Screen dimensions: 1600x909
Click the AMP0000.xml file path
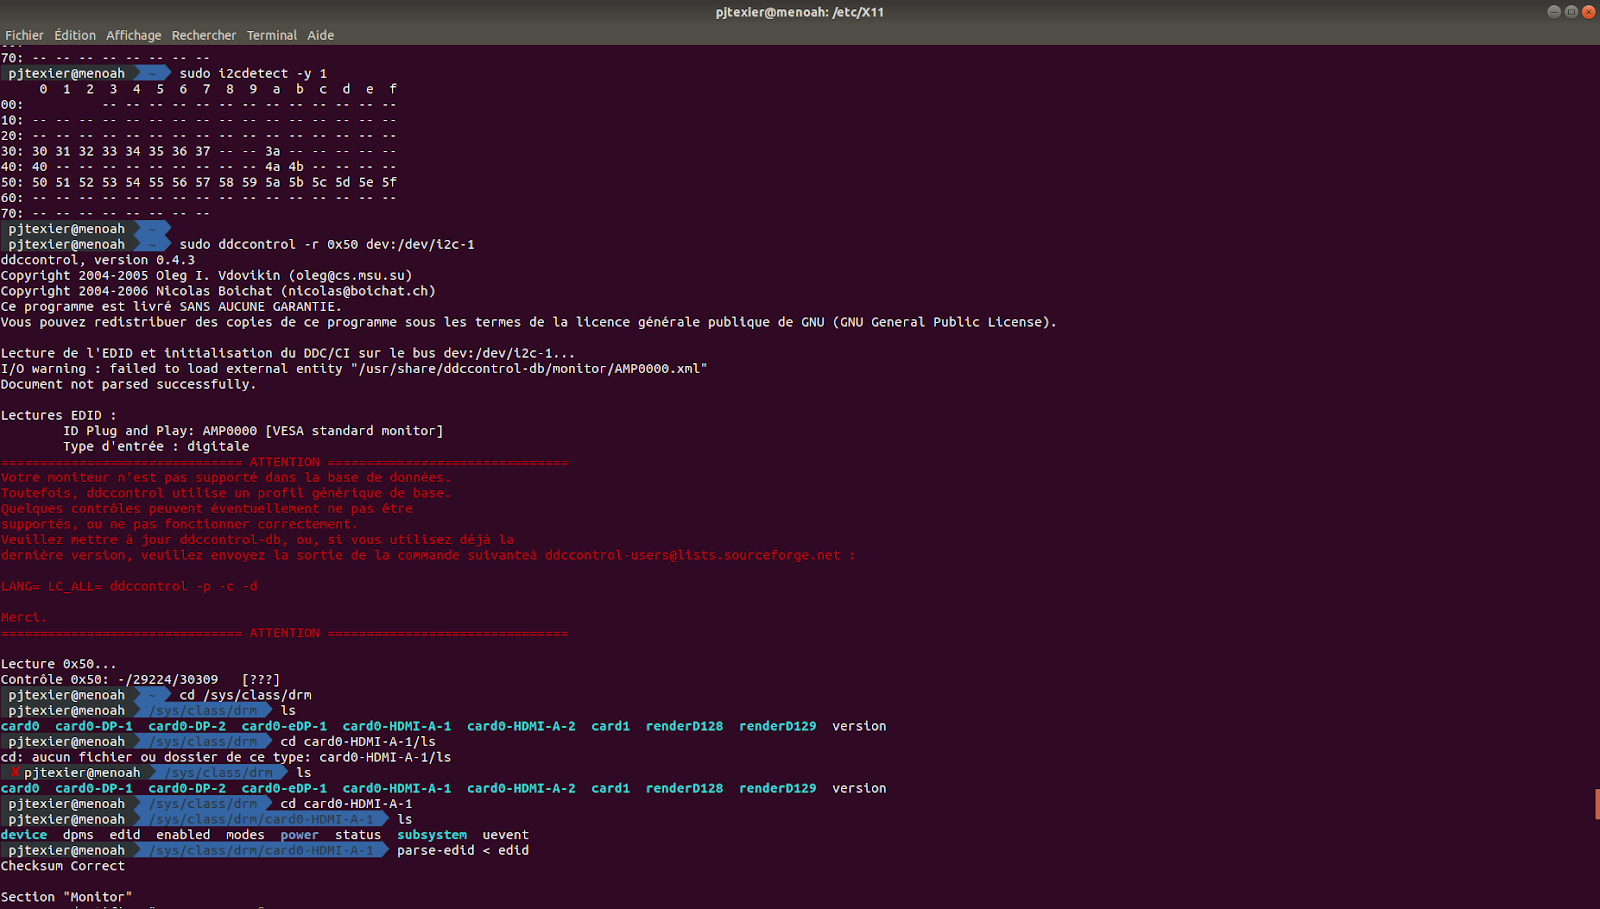(x=529, y=369)
